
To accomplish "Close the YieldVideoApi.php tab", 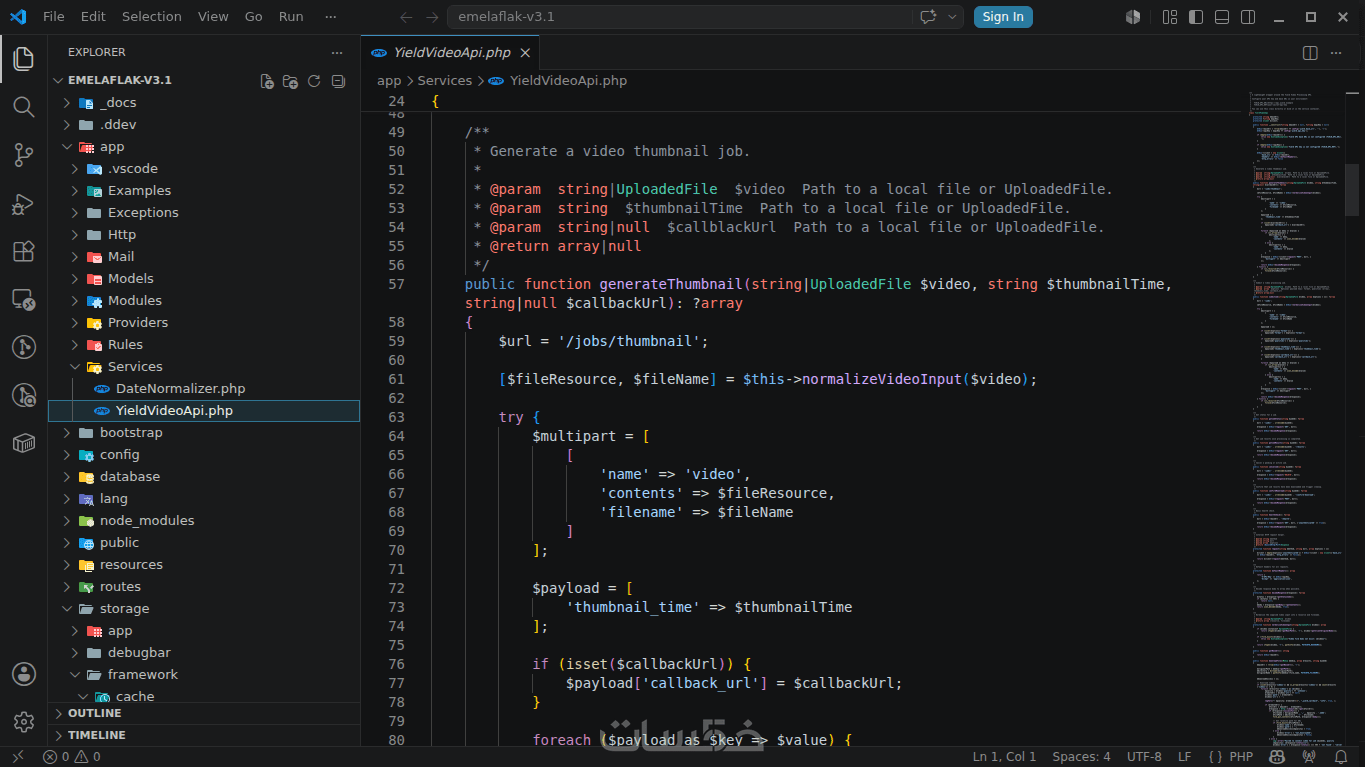I will pyautogui.click(x=525, y=53).
